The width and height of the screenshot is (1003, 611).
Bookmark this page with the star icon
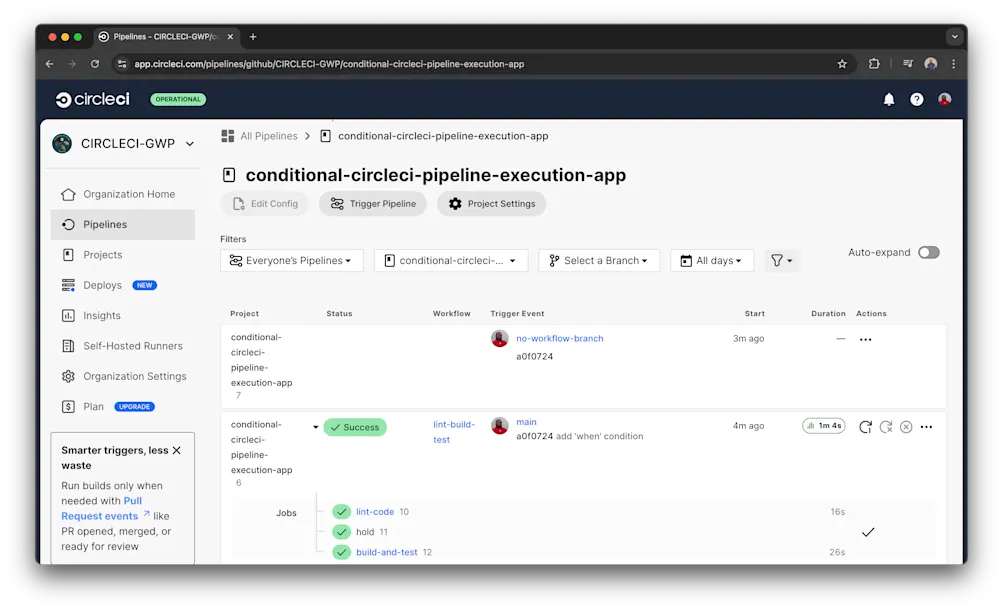click(842, 64)
